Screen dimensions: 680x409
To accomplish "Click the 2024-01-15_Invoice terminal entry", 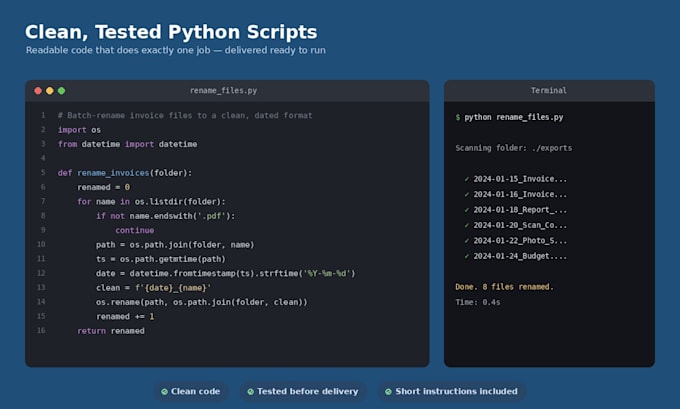I will [x=520, y=179].
